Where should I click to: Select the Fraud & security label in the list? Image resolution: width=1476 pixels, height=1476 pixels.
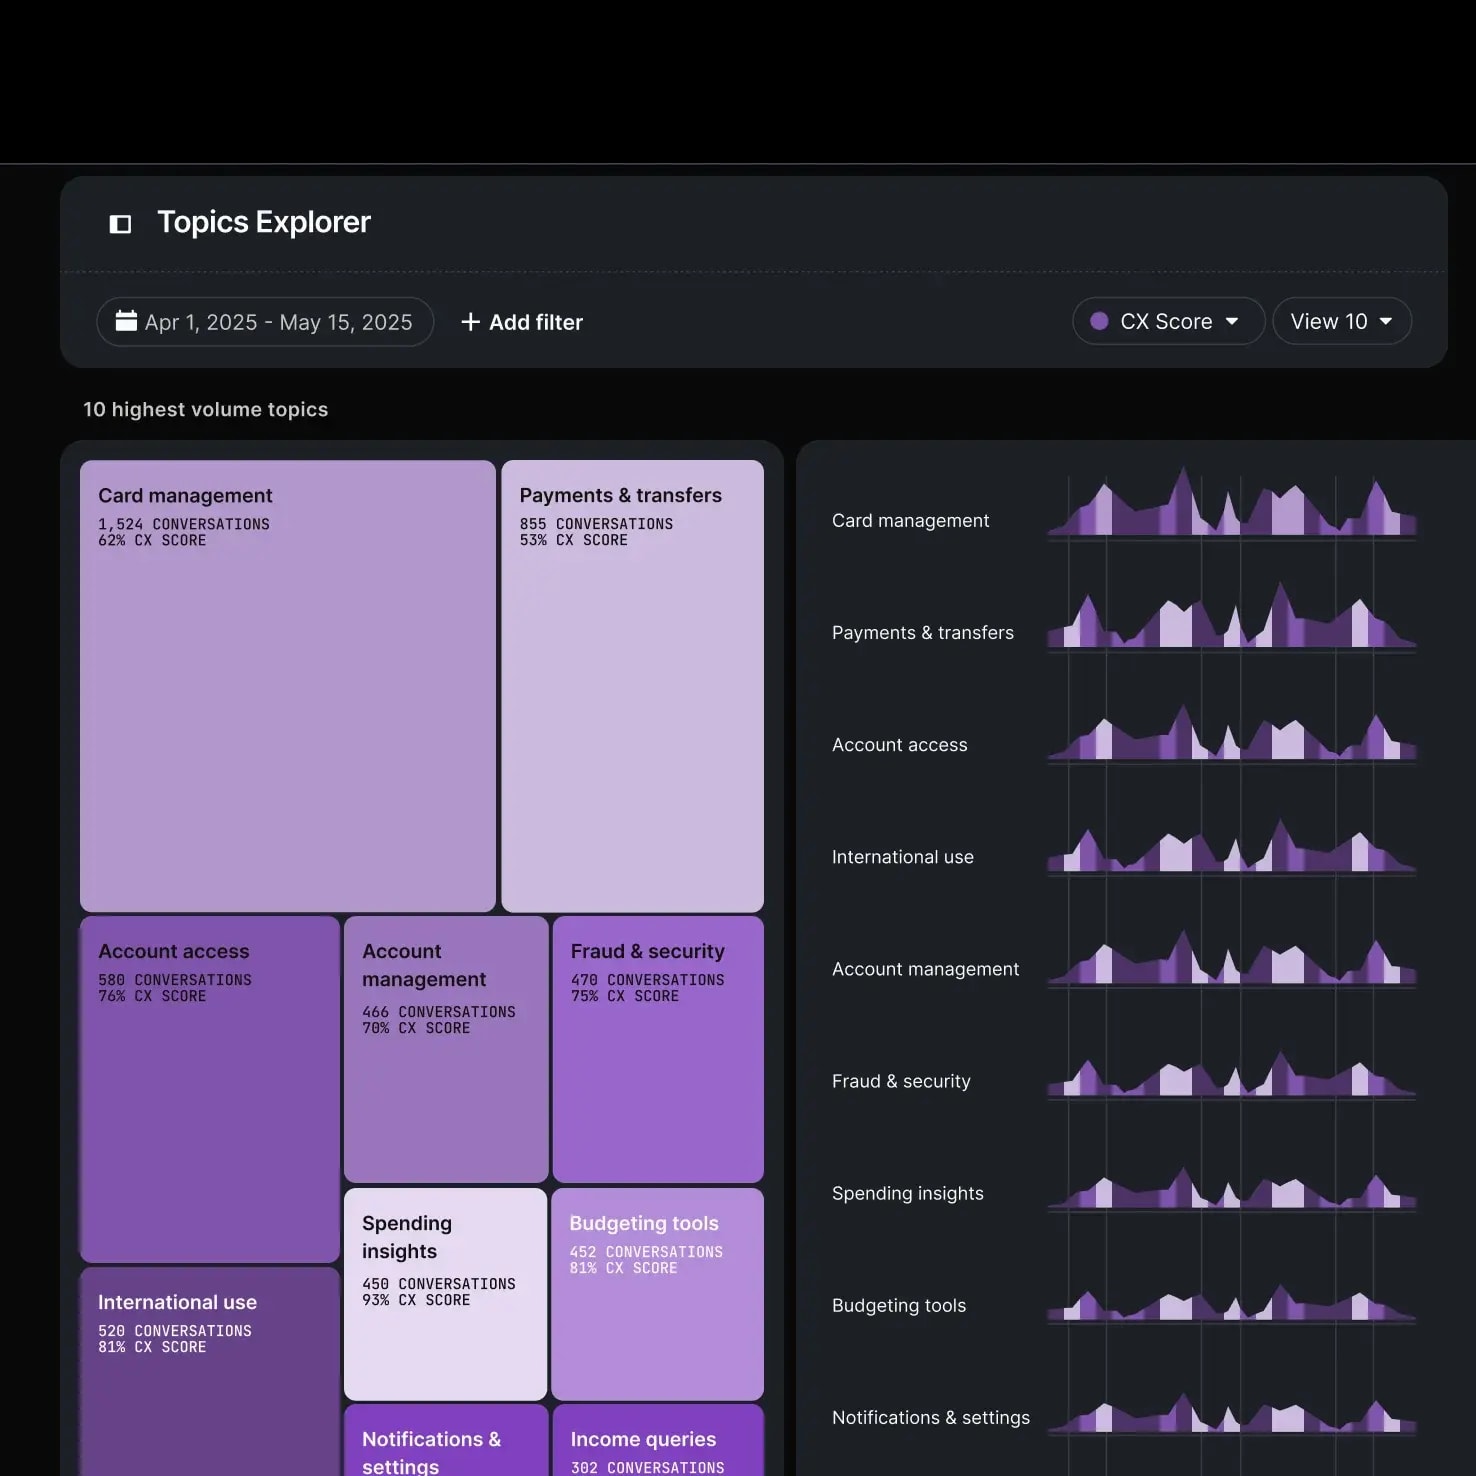pyautogui.click(x=900, y=1081)
